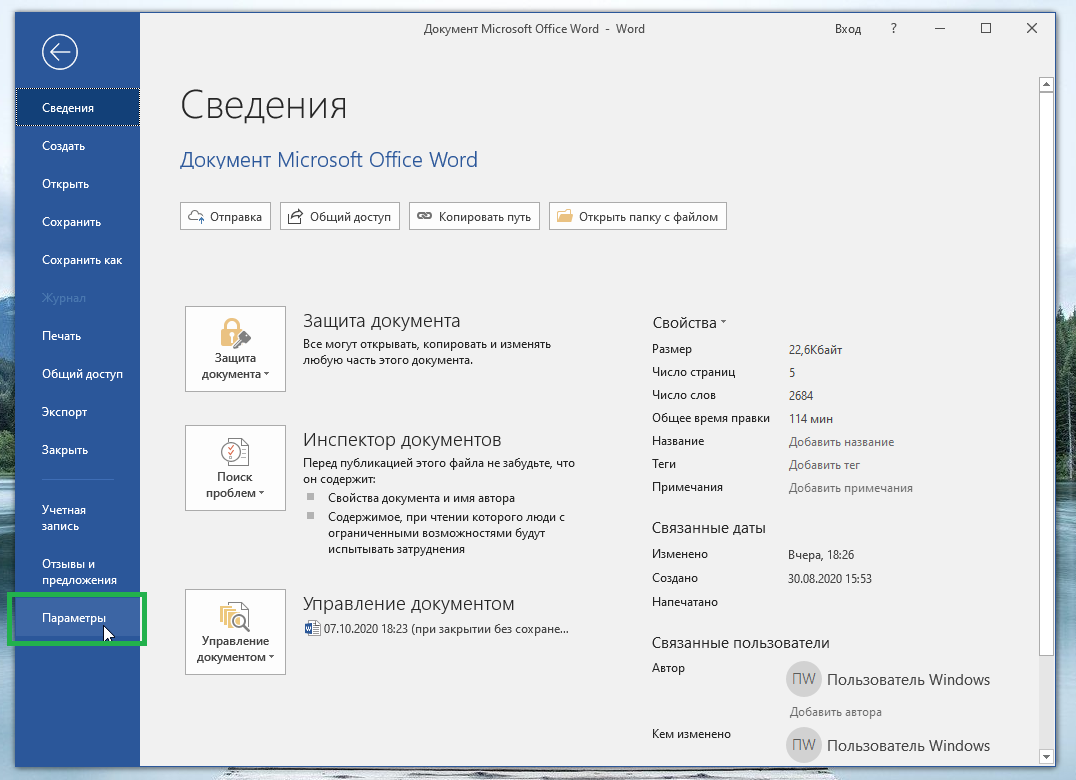Click the Пользователь Windows name beside Автор
This screenshot has width=1076, height=780.
click(909, 680)
